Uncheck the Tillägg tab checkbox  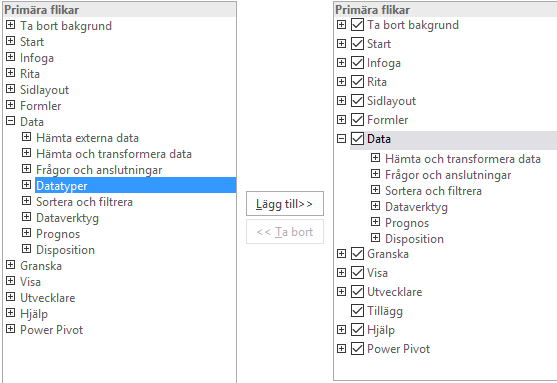point(357,311)
